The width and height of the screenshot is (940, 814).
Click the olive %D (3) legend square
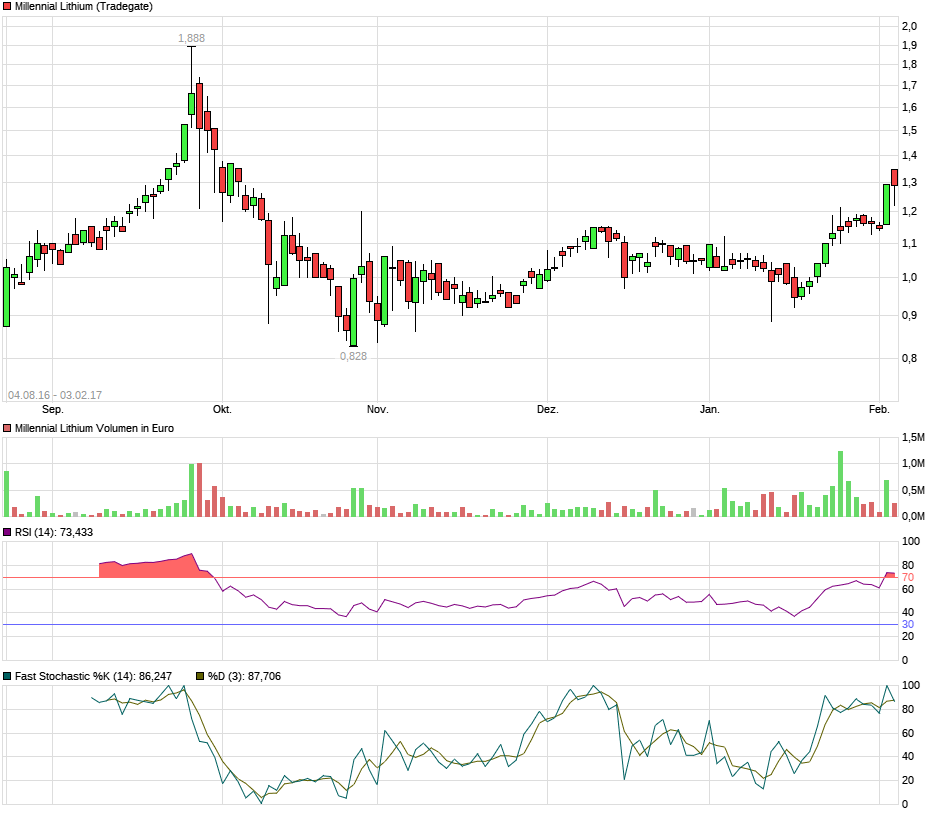(199, 677)
